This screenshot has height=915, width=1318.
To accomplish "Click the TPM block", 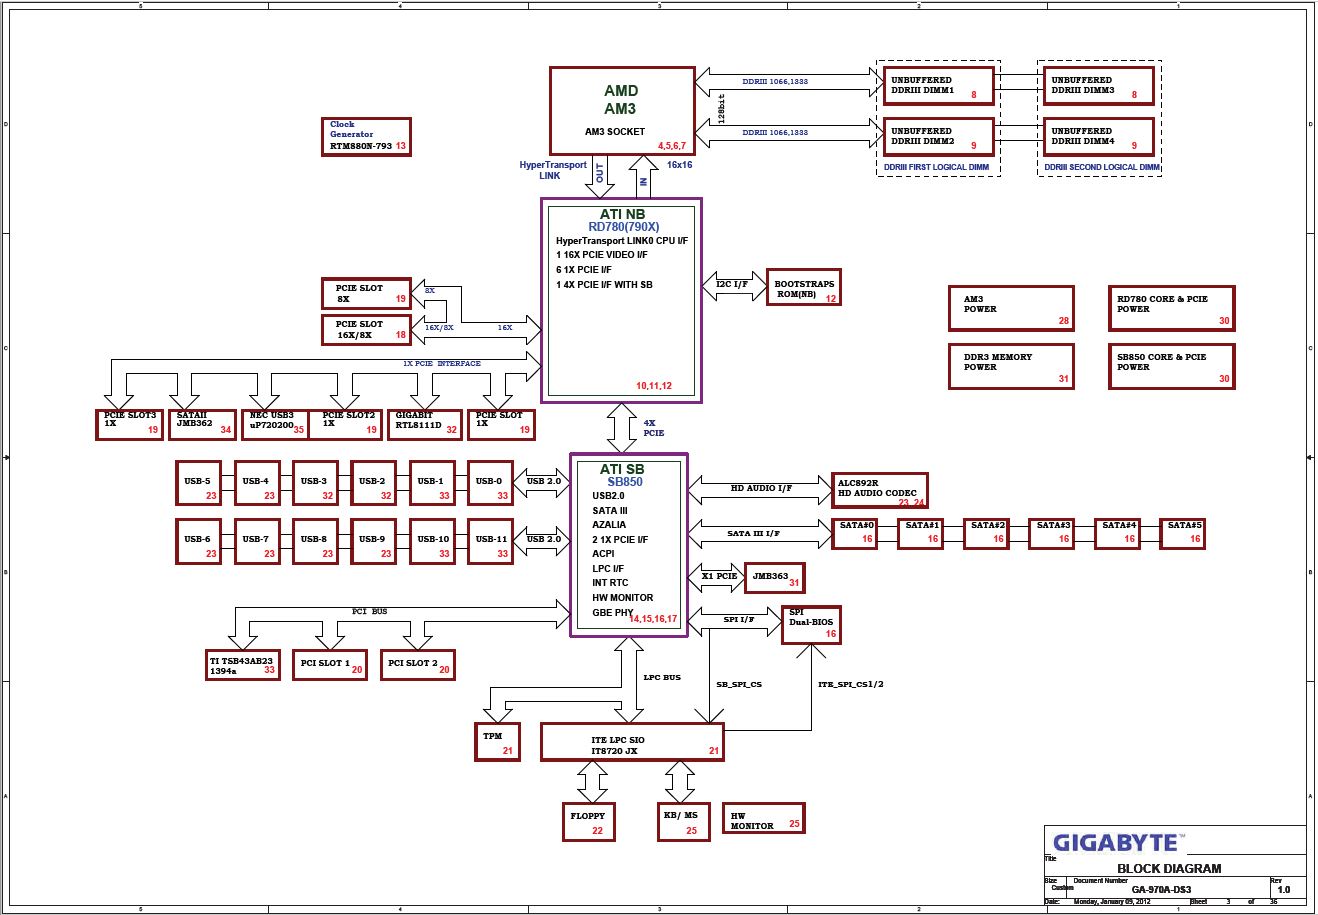I will [497, 741].
